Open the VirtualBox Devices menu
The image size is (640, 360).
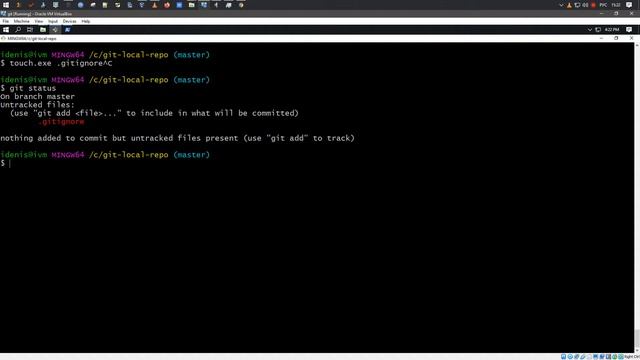click(x=69, y=21)
